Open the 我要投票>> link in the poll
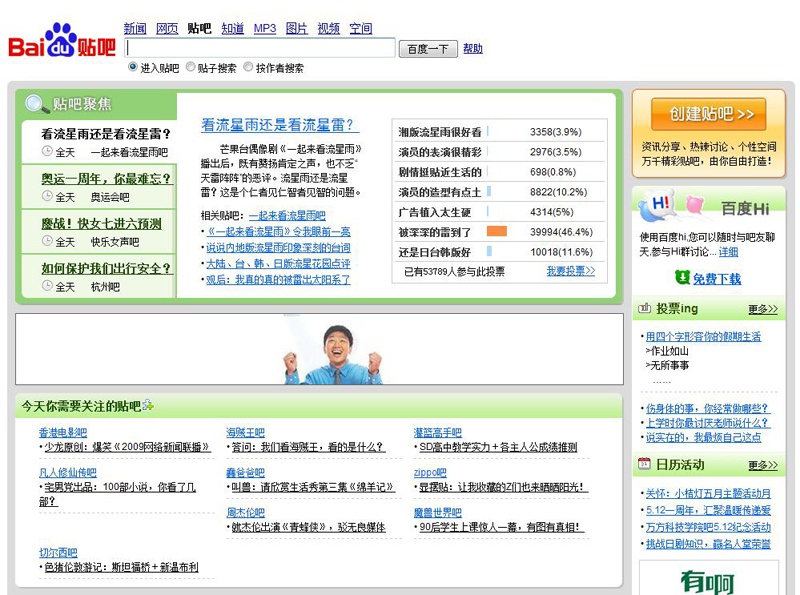 point(570,271)
